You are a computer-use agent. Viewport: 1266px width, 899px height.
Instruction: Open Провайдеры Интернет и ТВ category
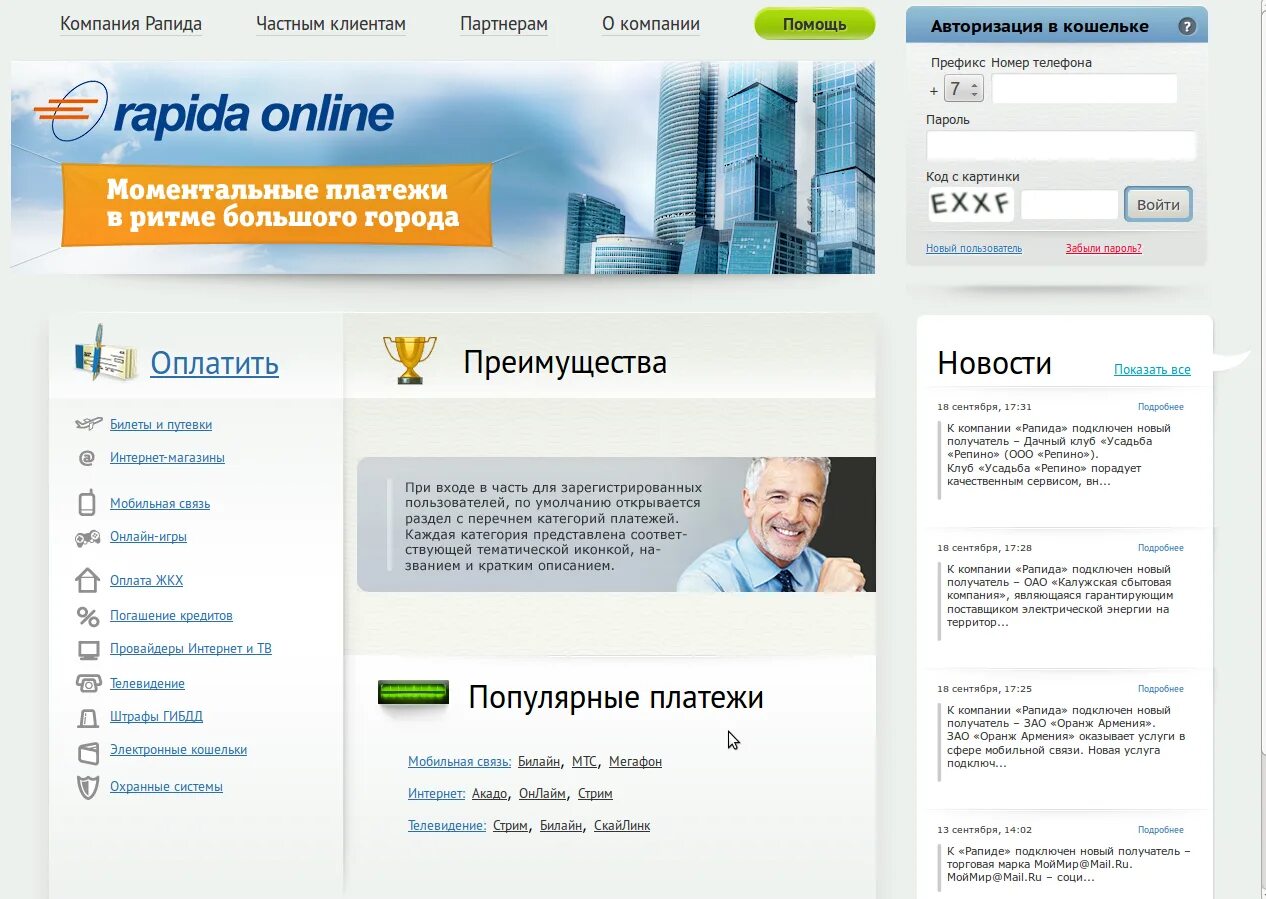coord(191,649)
